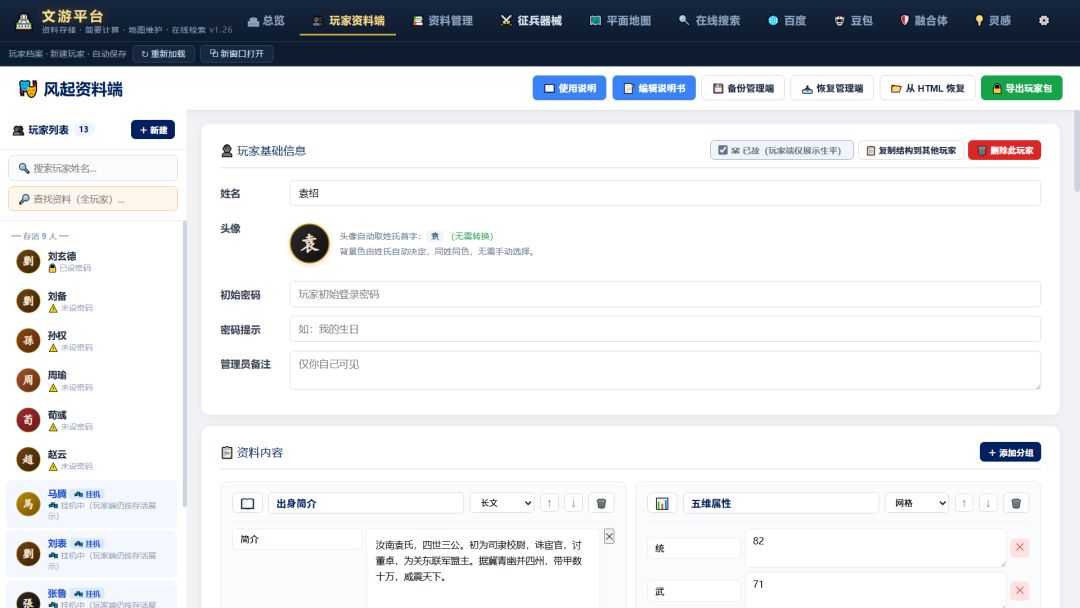Screen dimensions: 1080x608
Task: Click the 添加分组 button
Action: pos(1010,452)
